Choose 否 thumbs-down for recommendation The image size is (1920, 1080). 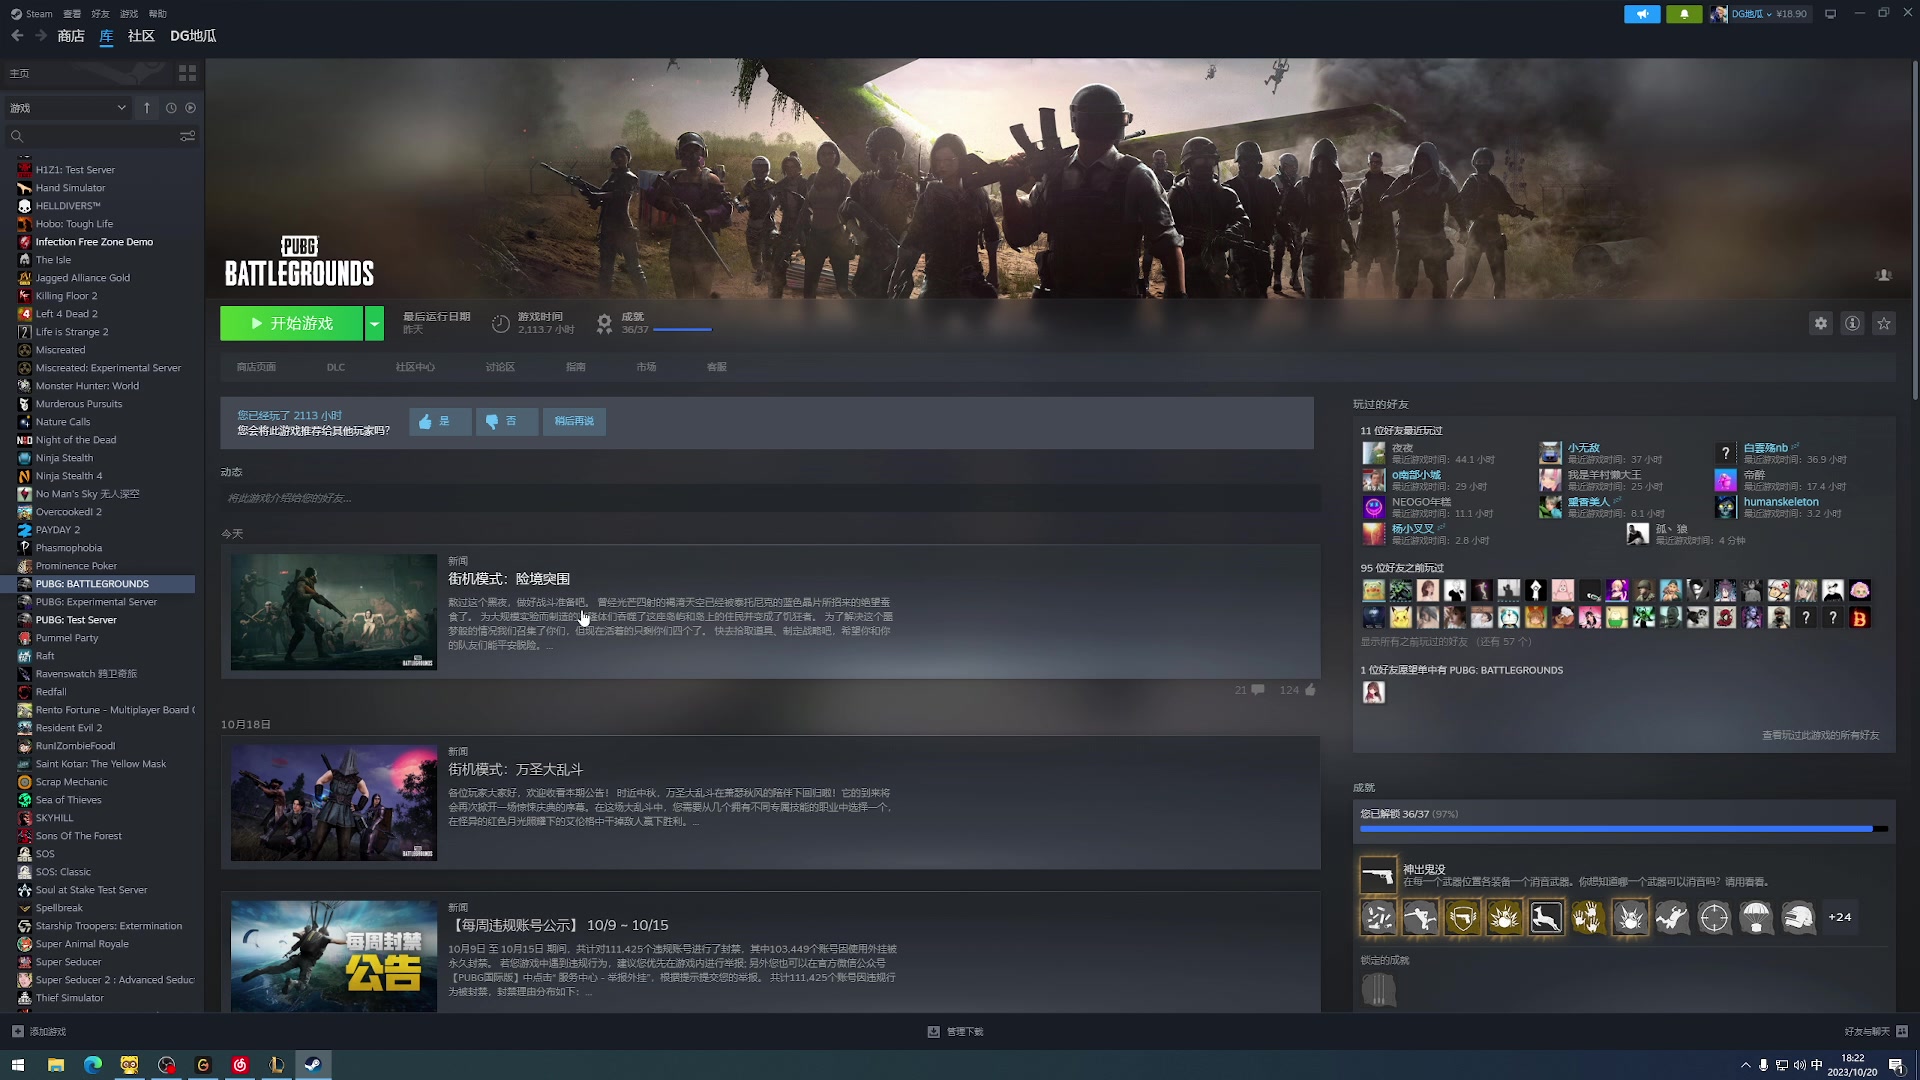506,421
